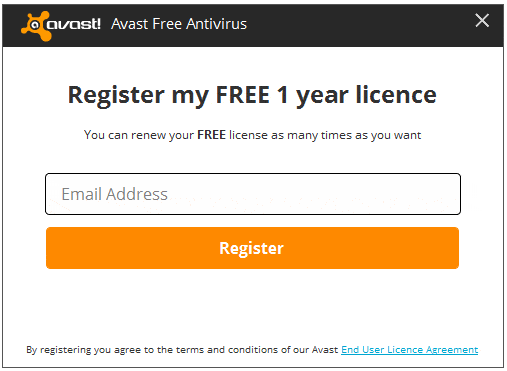Click the Register my FREE 1 year licence heading
This screenshot has height=371, width=507.
252,96
